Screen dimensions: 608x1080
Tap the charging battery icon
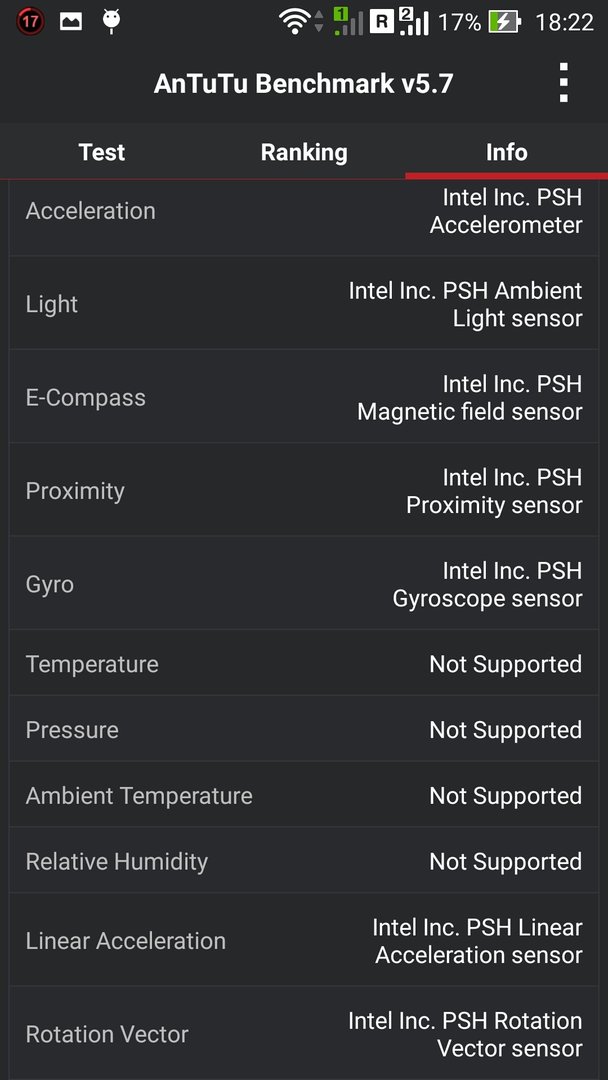[505, 22]
